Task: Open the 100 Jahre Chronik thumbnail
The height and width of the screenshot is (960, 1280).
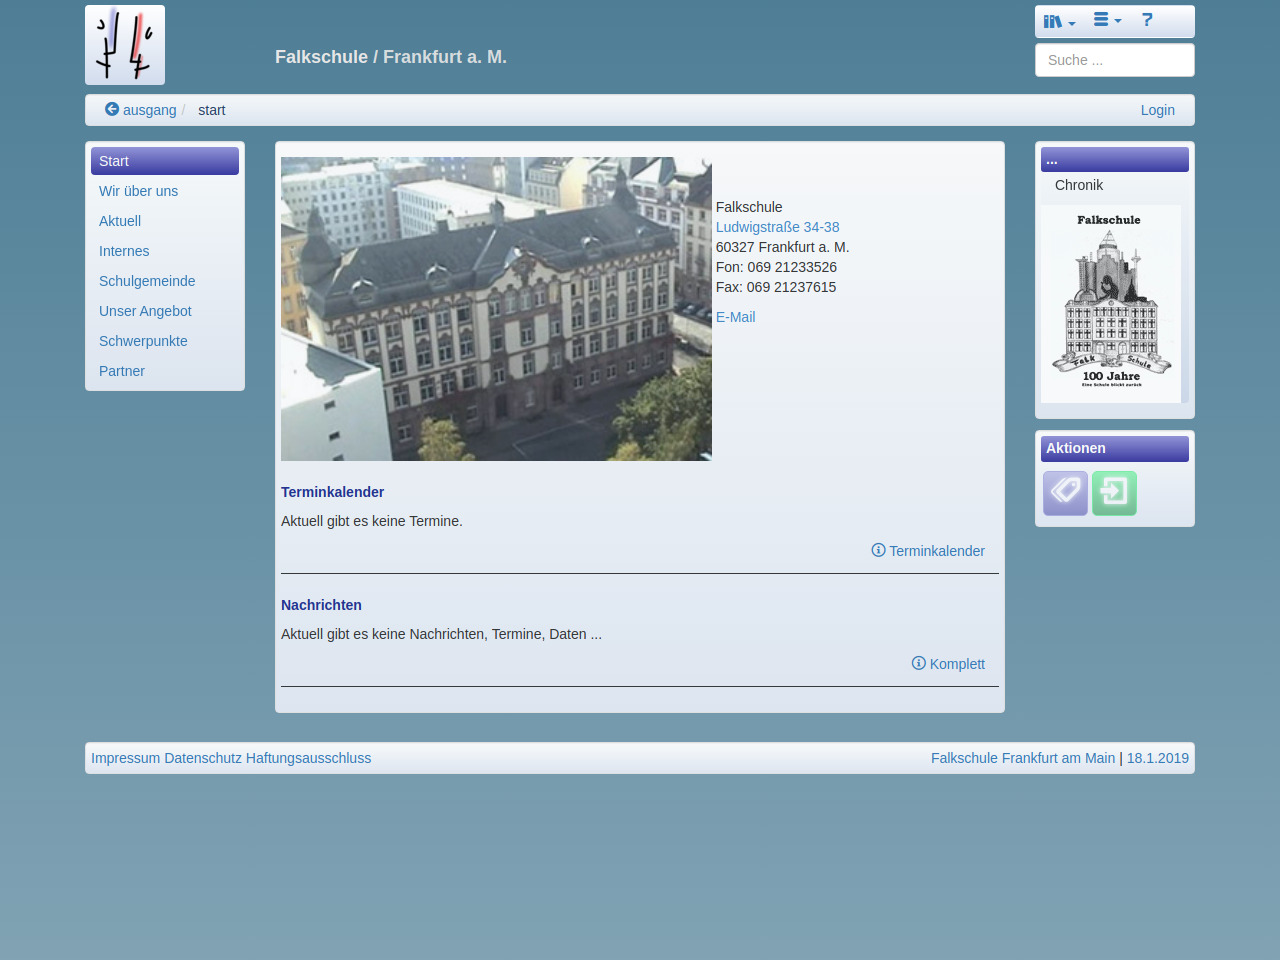Action: click(x=1110, y=304)
